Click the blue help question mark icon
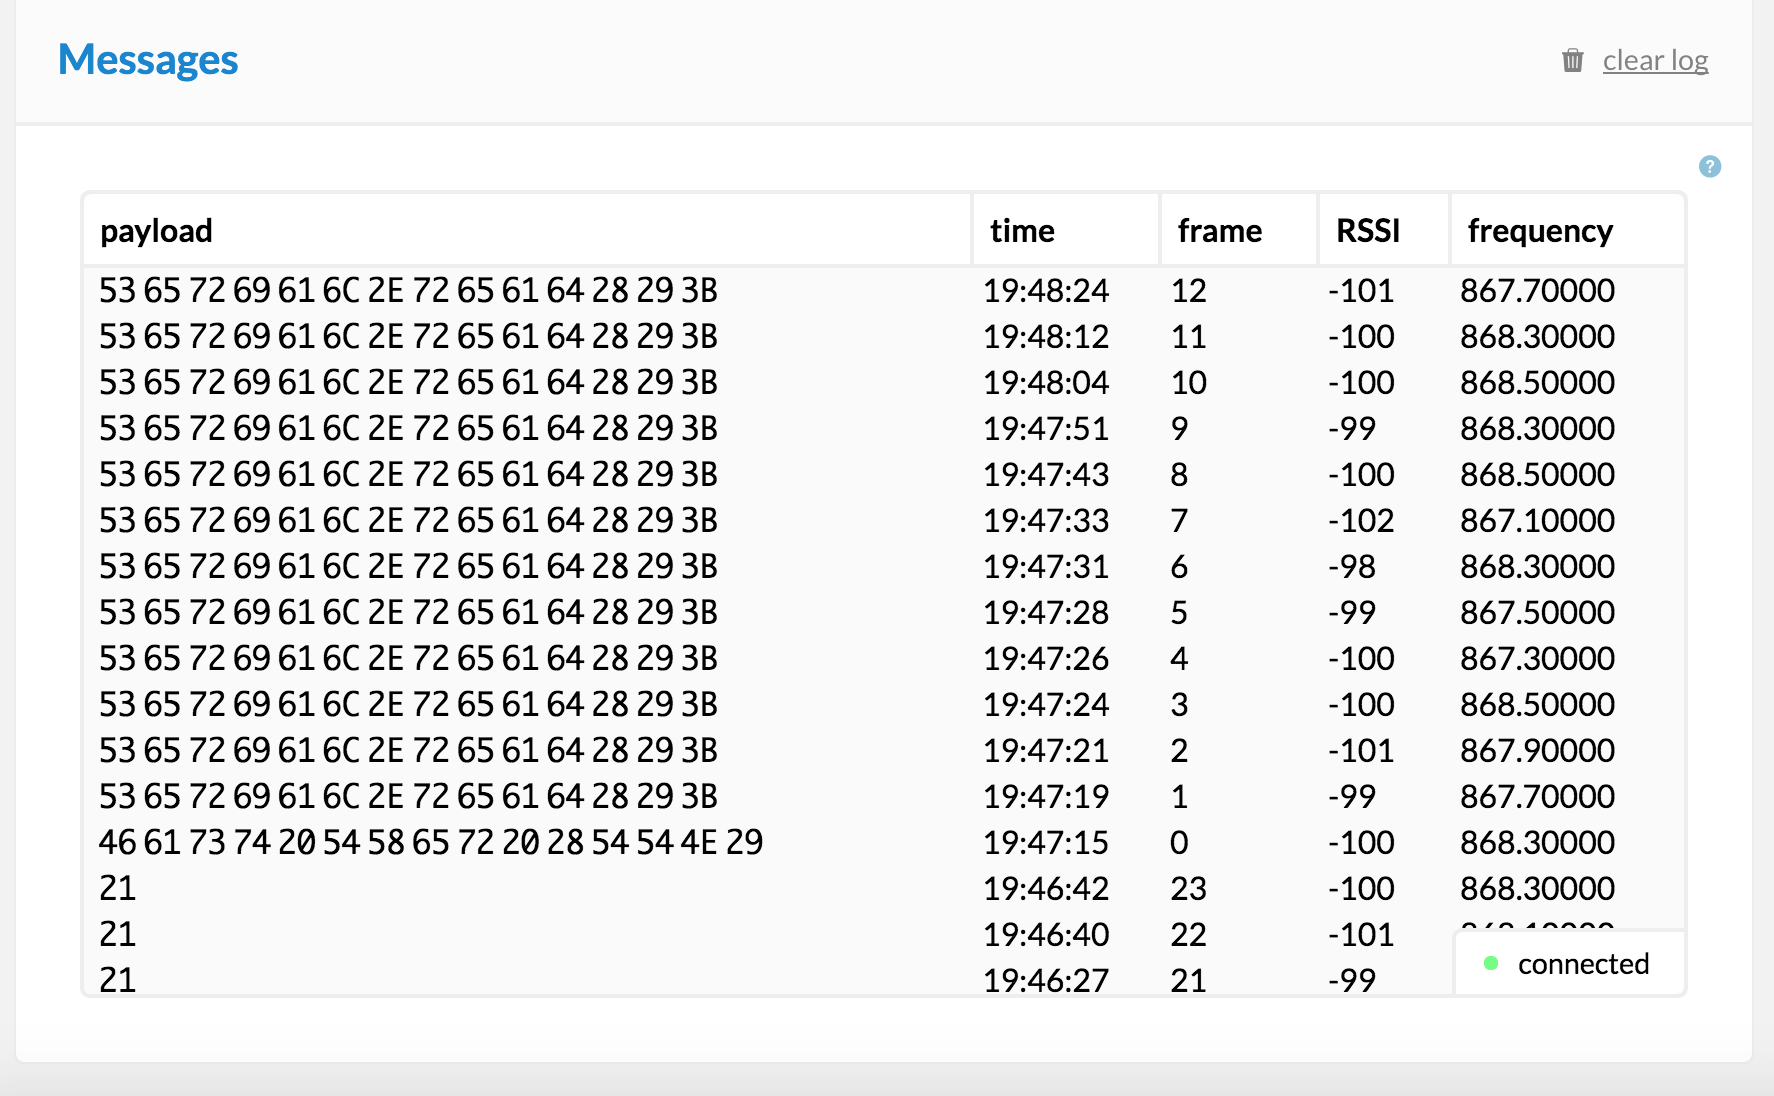Image resolution: width=1774 pixels, height=1096 pixels. tap(1710, 167)
